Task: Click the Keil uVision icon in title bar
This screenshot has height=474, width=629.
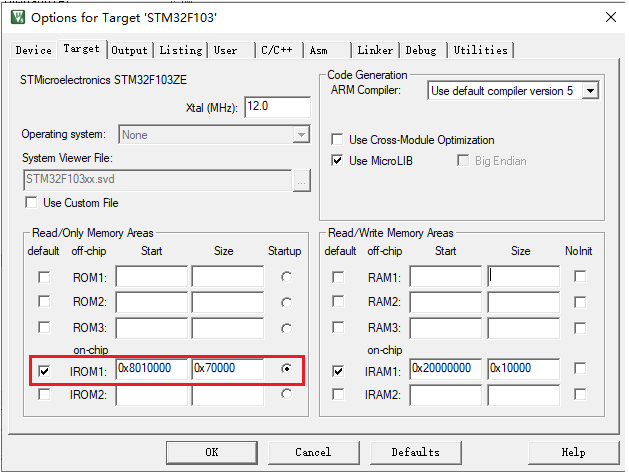Action: point(18,17)
